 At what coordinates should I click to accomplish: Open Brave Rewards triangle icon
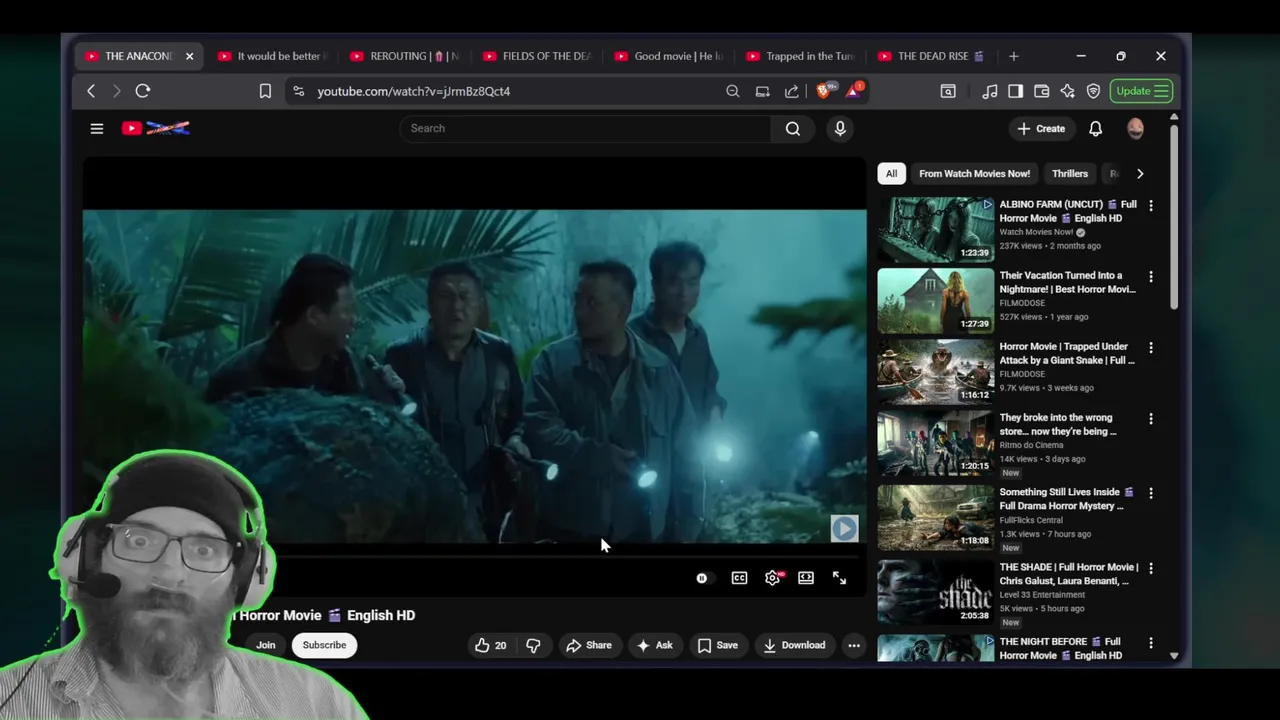[854, 91]
